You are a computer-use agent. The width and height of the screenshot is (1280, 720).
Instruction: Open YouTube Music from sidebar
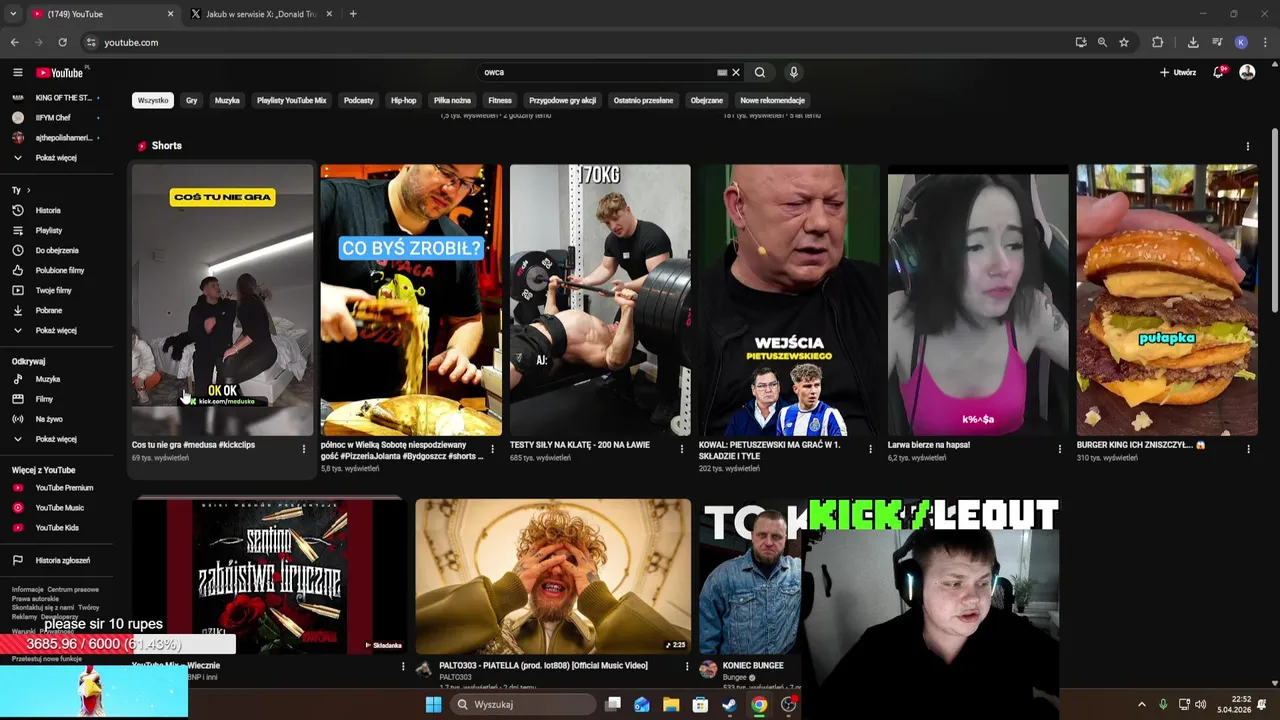click(x=59, y=508)
